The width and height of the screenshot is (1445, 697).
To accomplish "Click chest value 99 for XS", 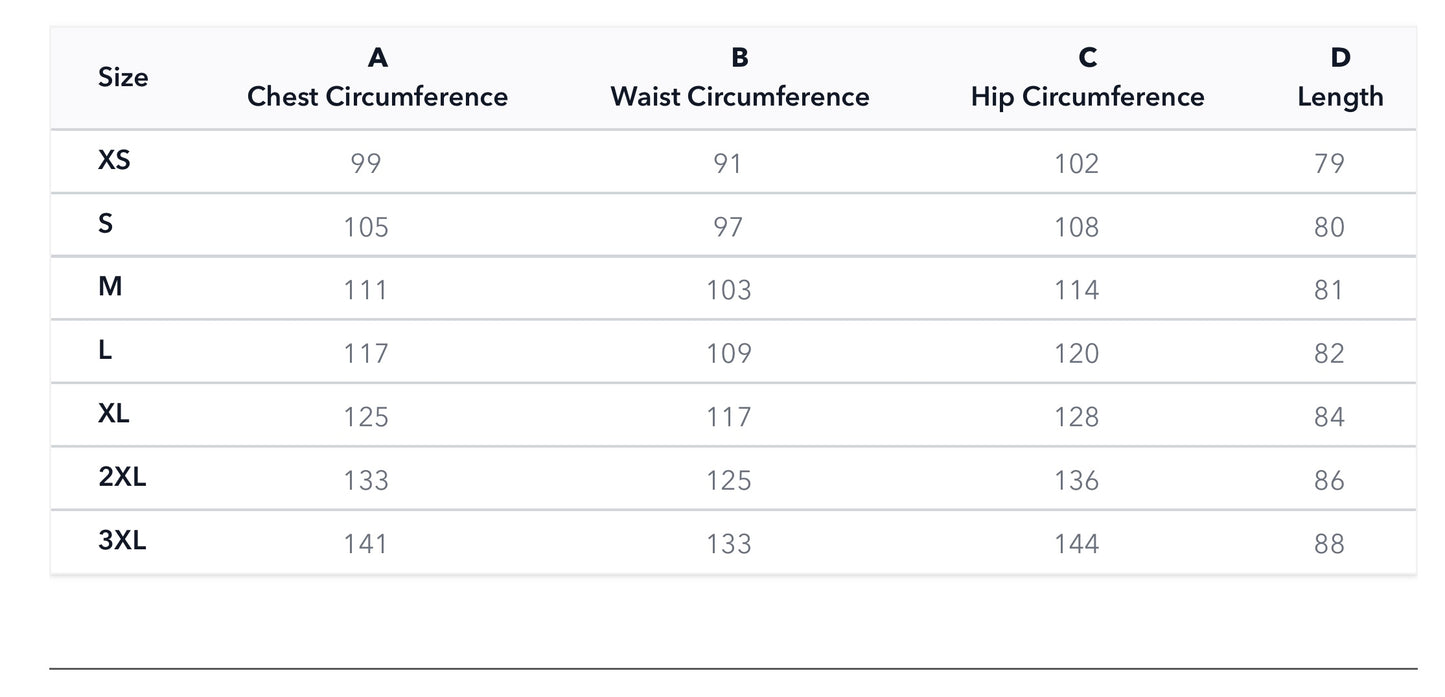I will (x=366, y=163).
